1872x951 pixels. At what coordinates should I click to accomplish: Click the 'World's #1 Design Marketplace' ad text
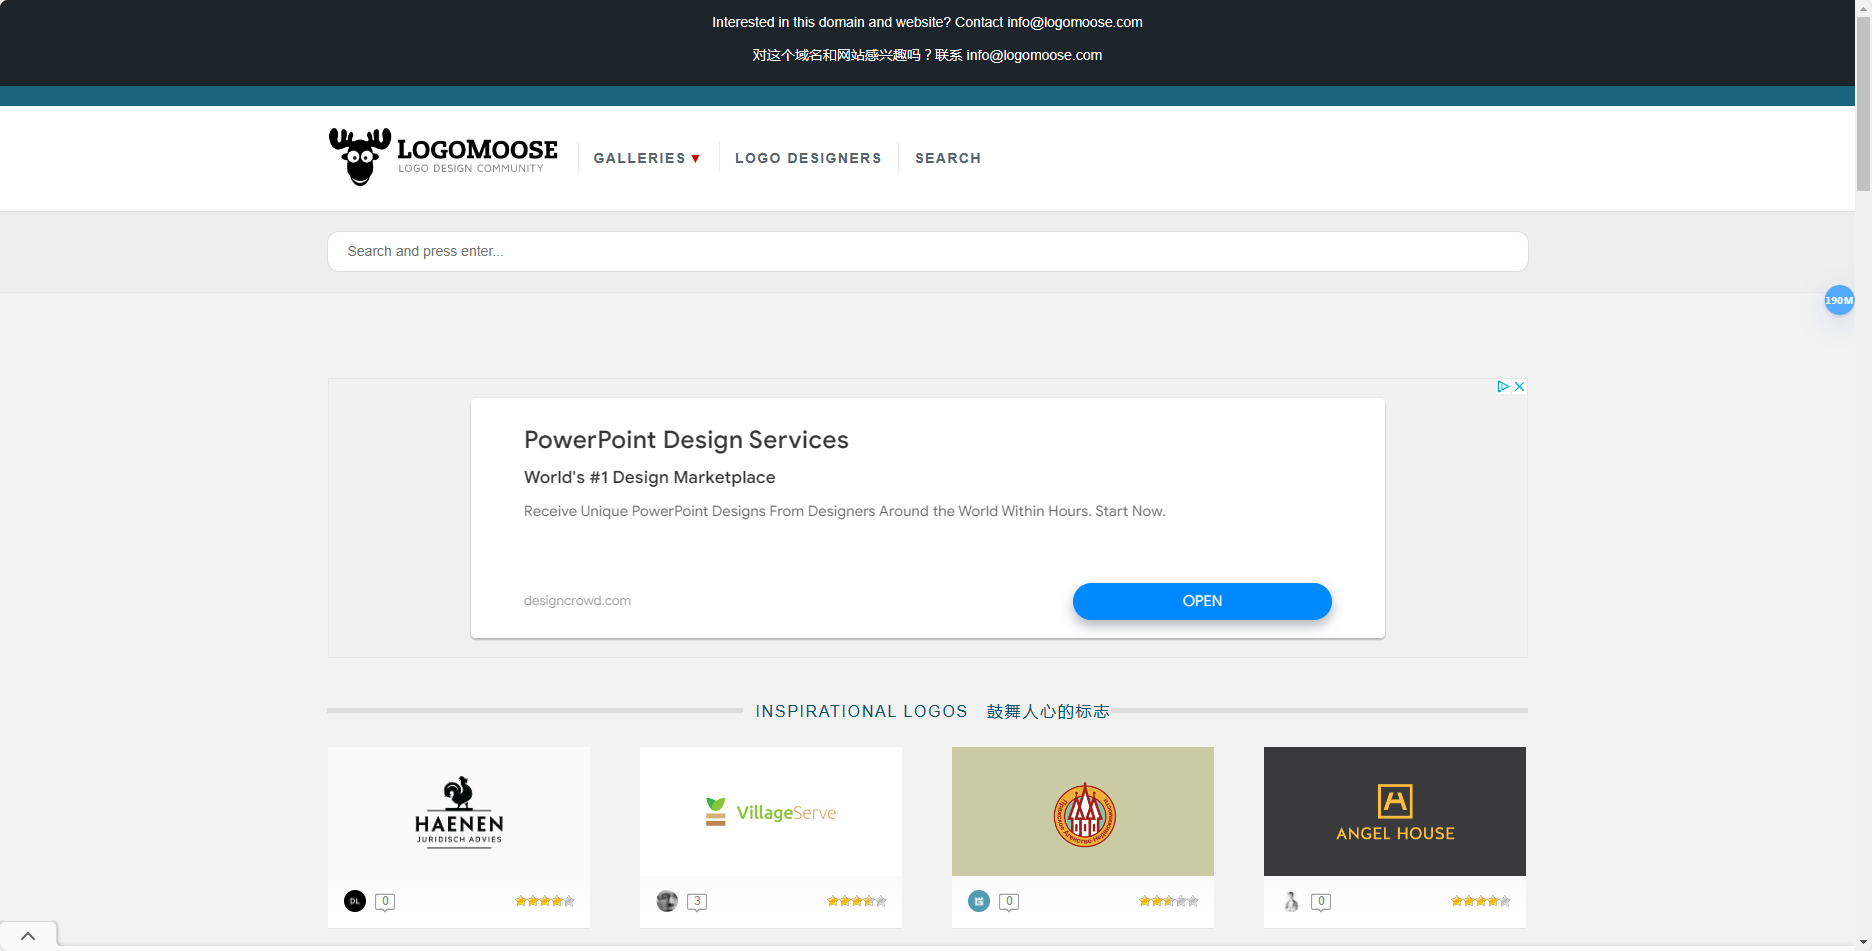(650, 478)
